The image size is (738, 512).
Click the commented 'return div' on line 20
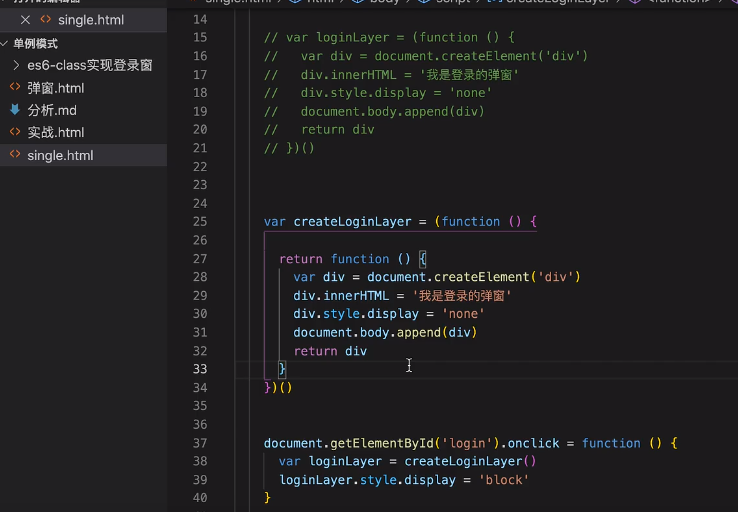[x=337, y=129]
